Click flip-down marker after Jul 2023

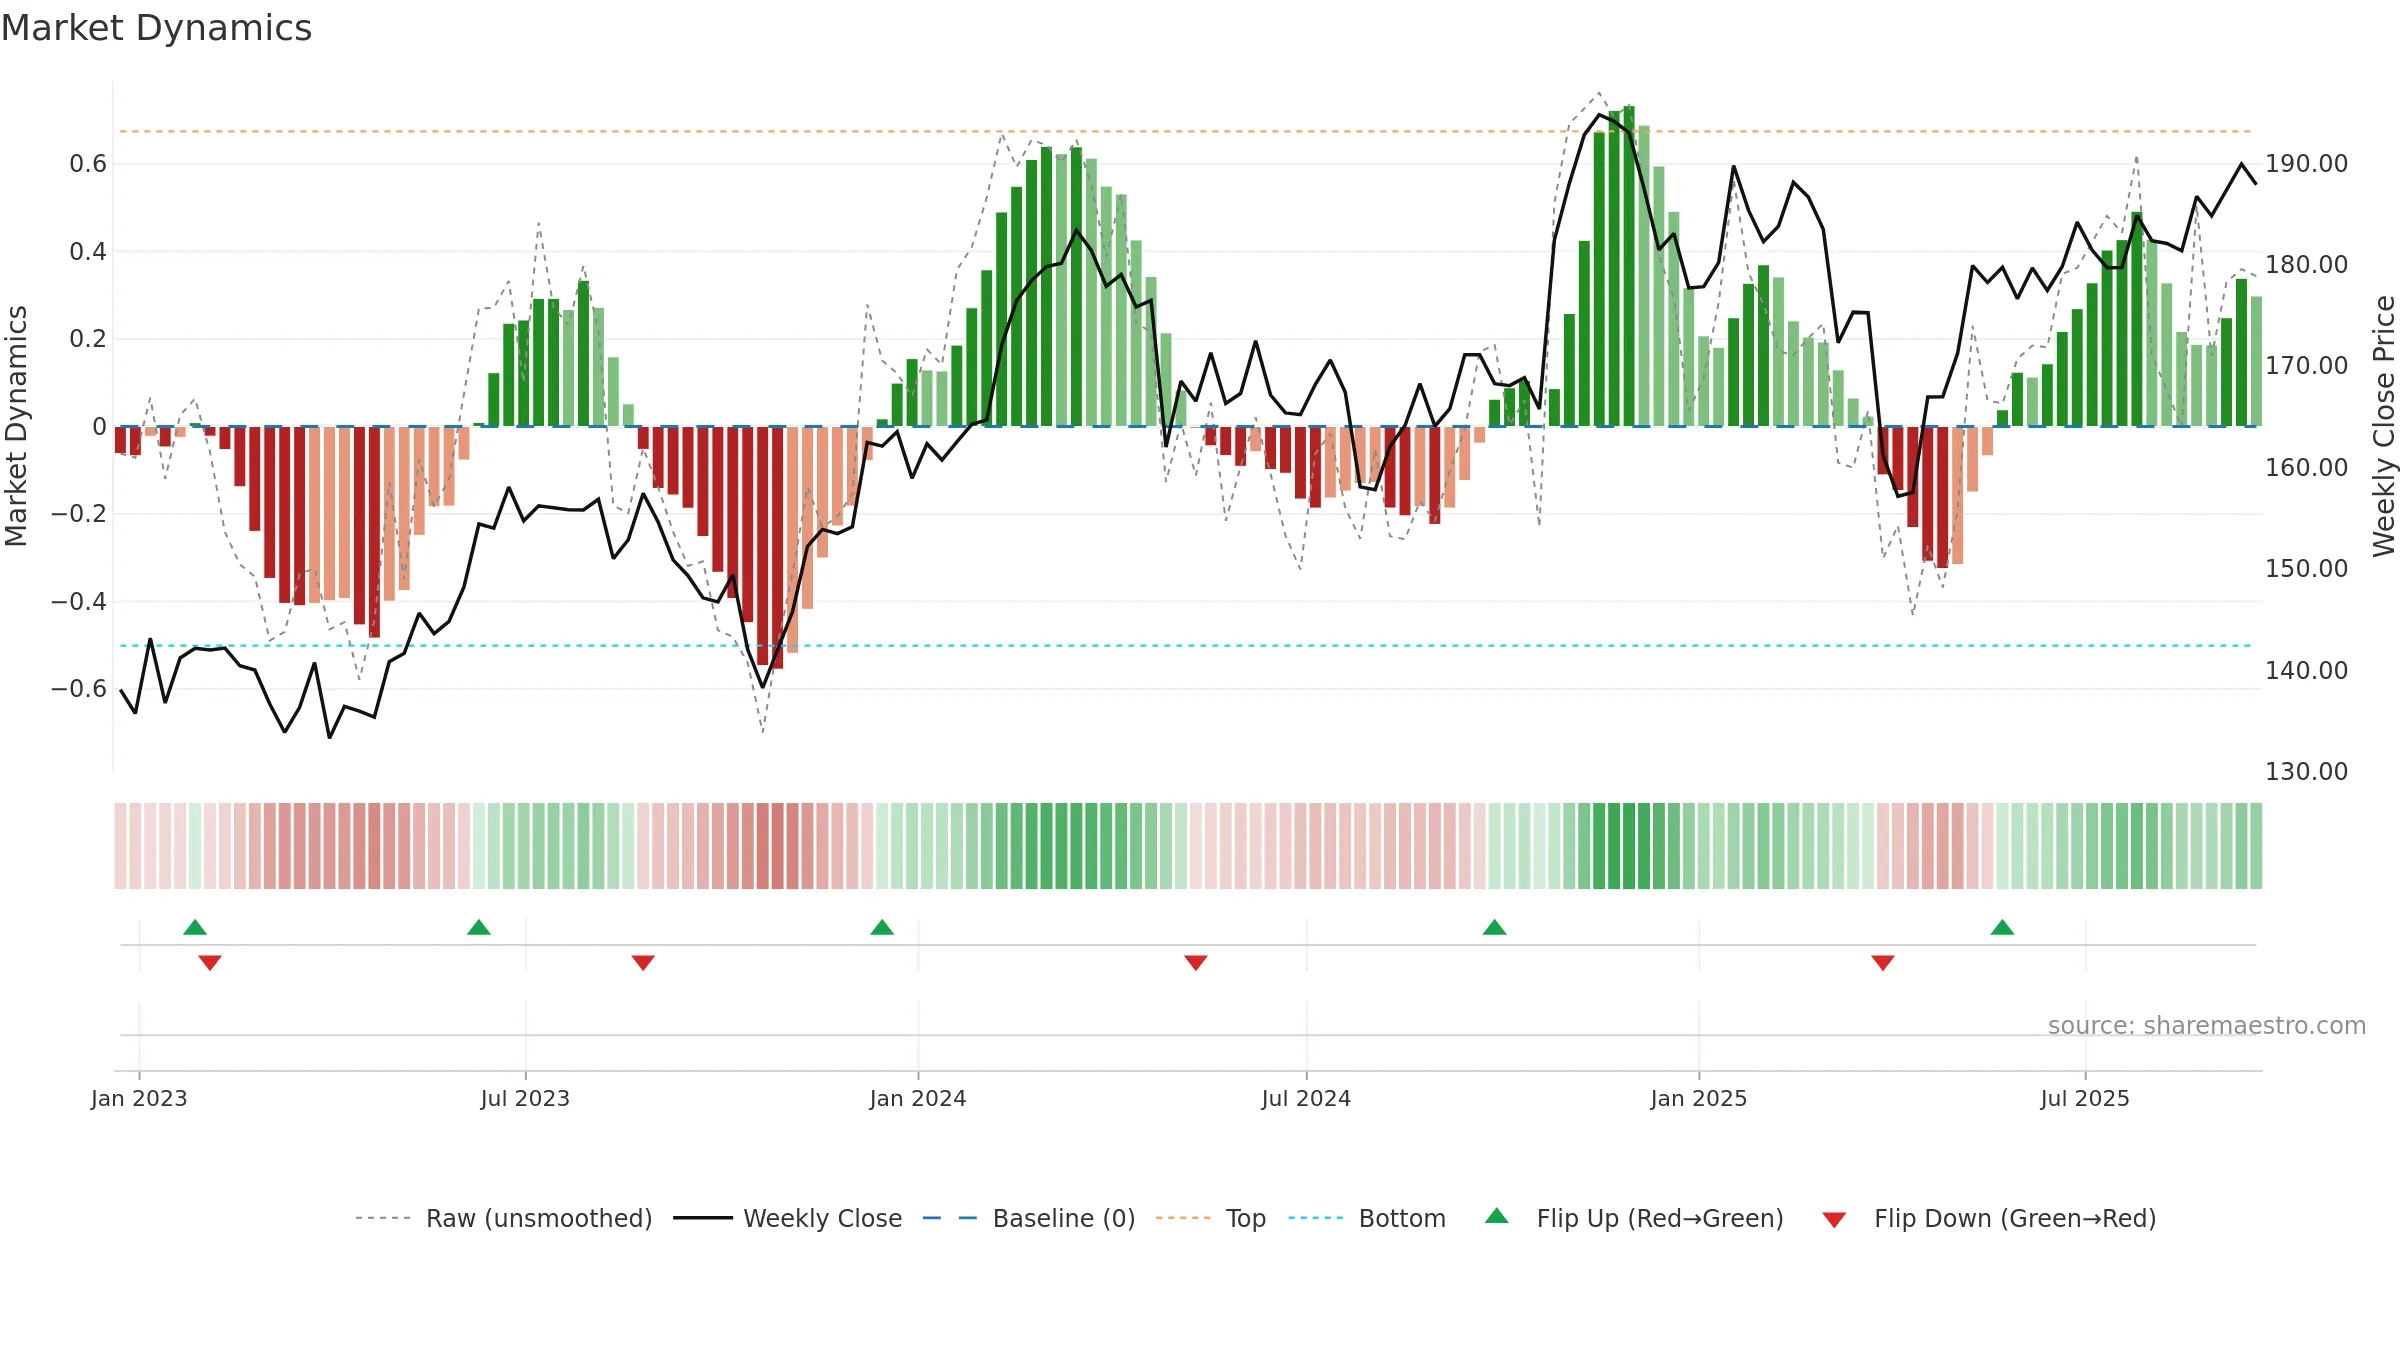[x=643, y=963]
